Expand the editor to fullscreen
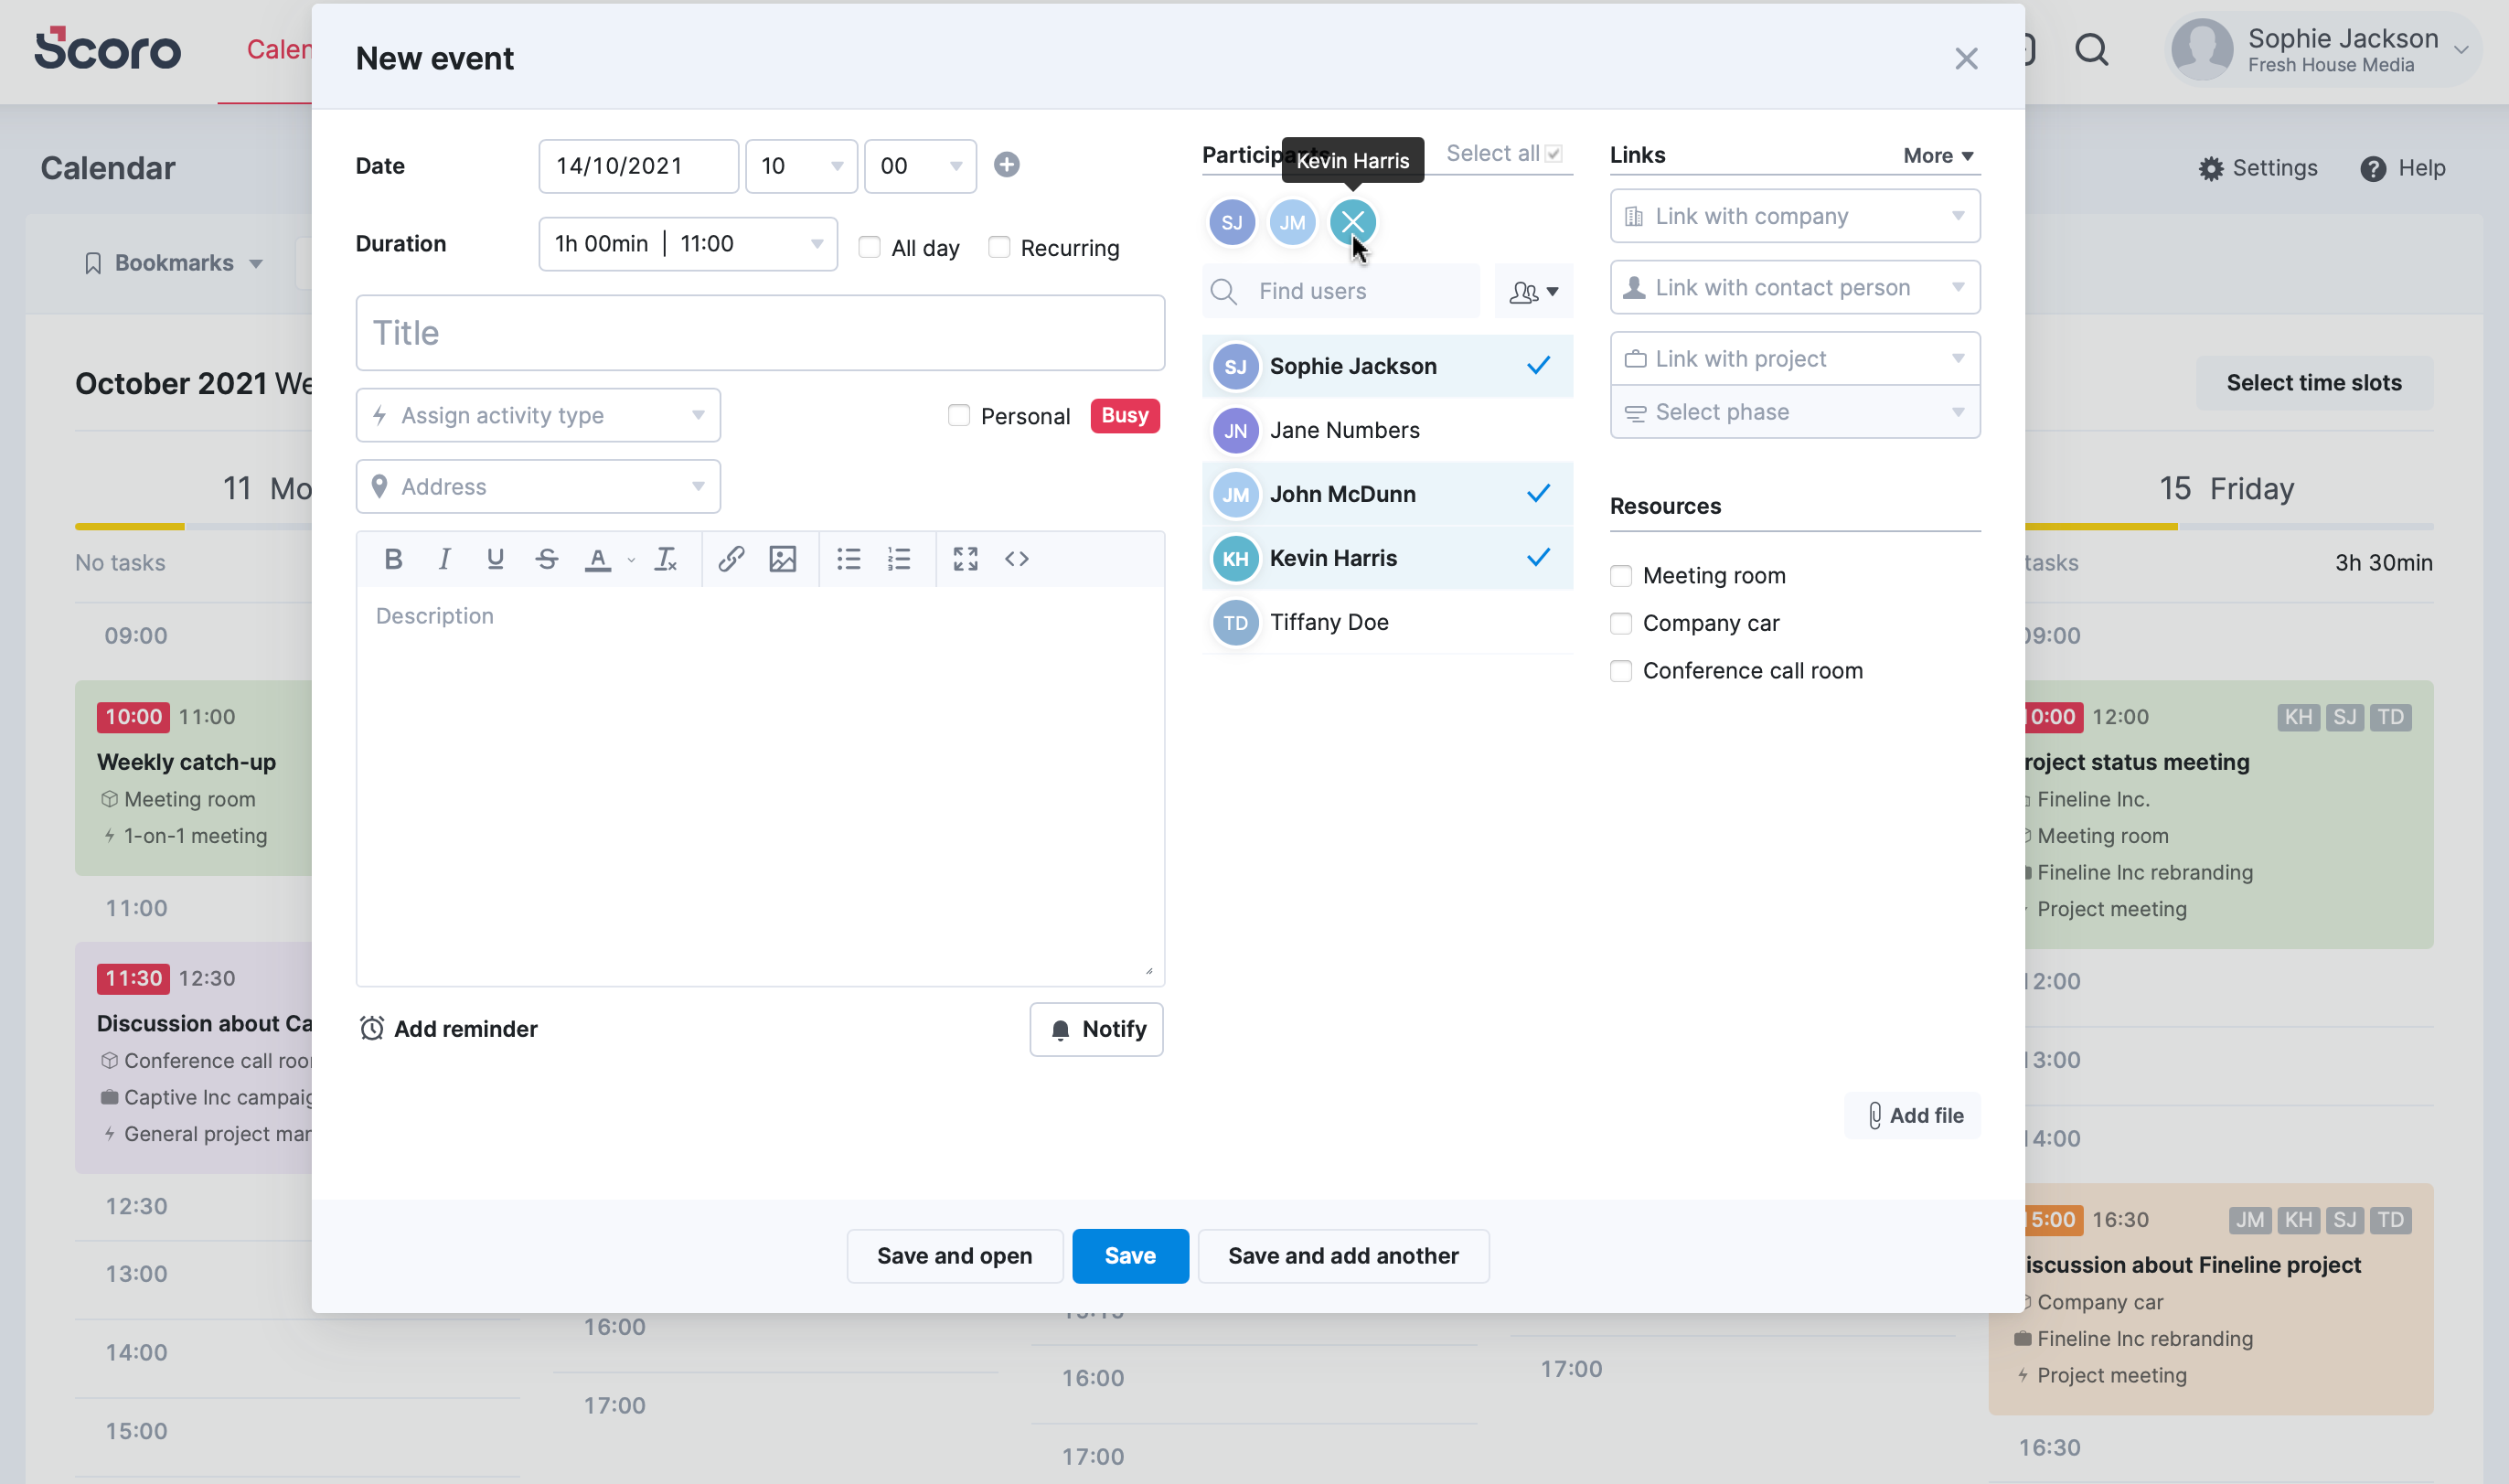Image resolution: width=2509 pixels, height=1484 pixels. [965, 559]
